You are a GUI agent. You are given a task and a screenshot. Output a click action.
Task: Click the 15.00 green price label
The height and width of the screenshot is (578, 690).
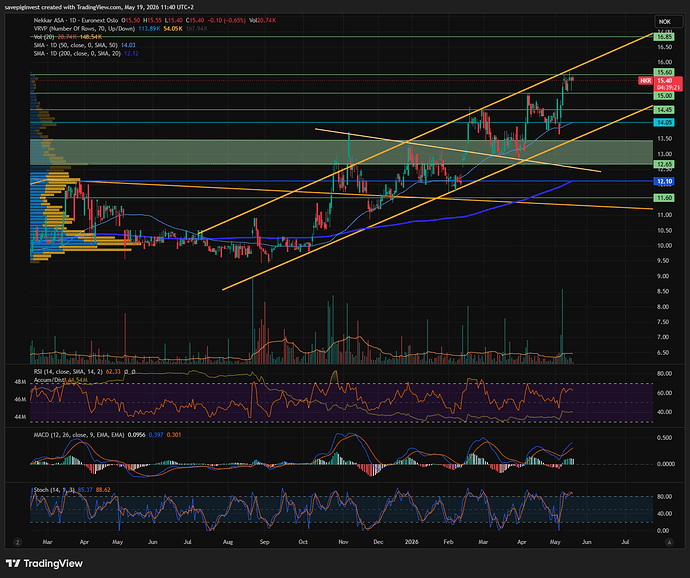pyautogui.click(x=664, y=96)
